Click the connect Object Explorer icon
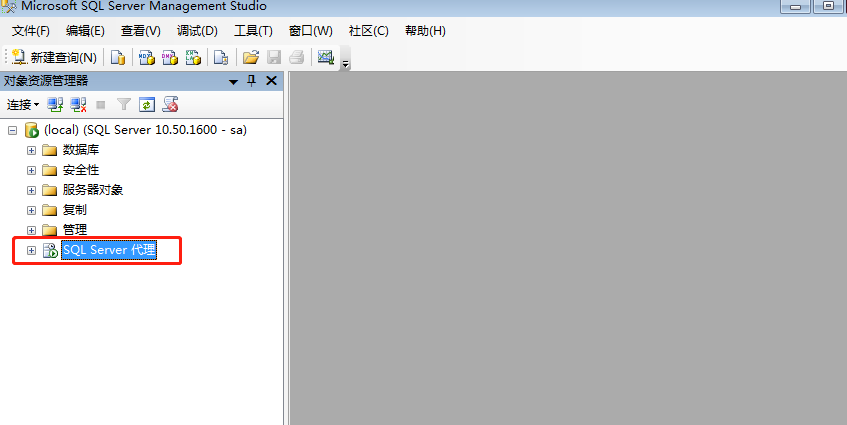The height and width of the screenshot is (425, 847). click(x=55, y=105)
